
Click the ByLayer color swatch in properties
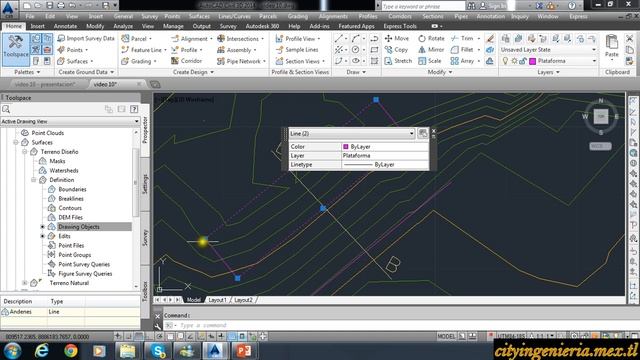(x=346, y=147)
